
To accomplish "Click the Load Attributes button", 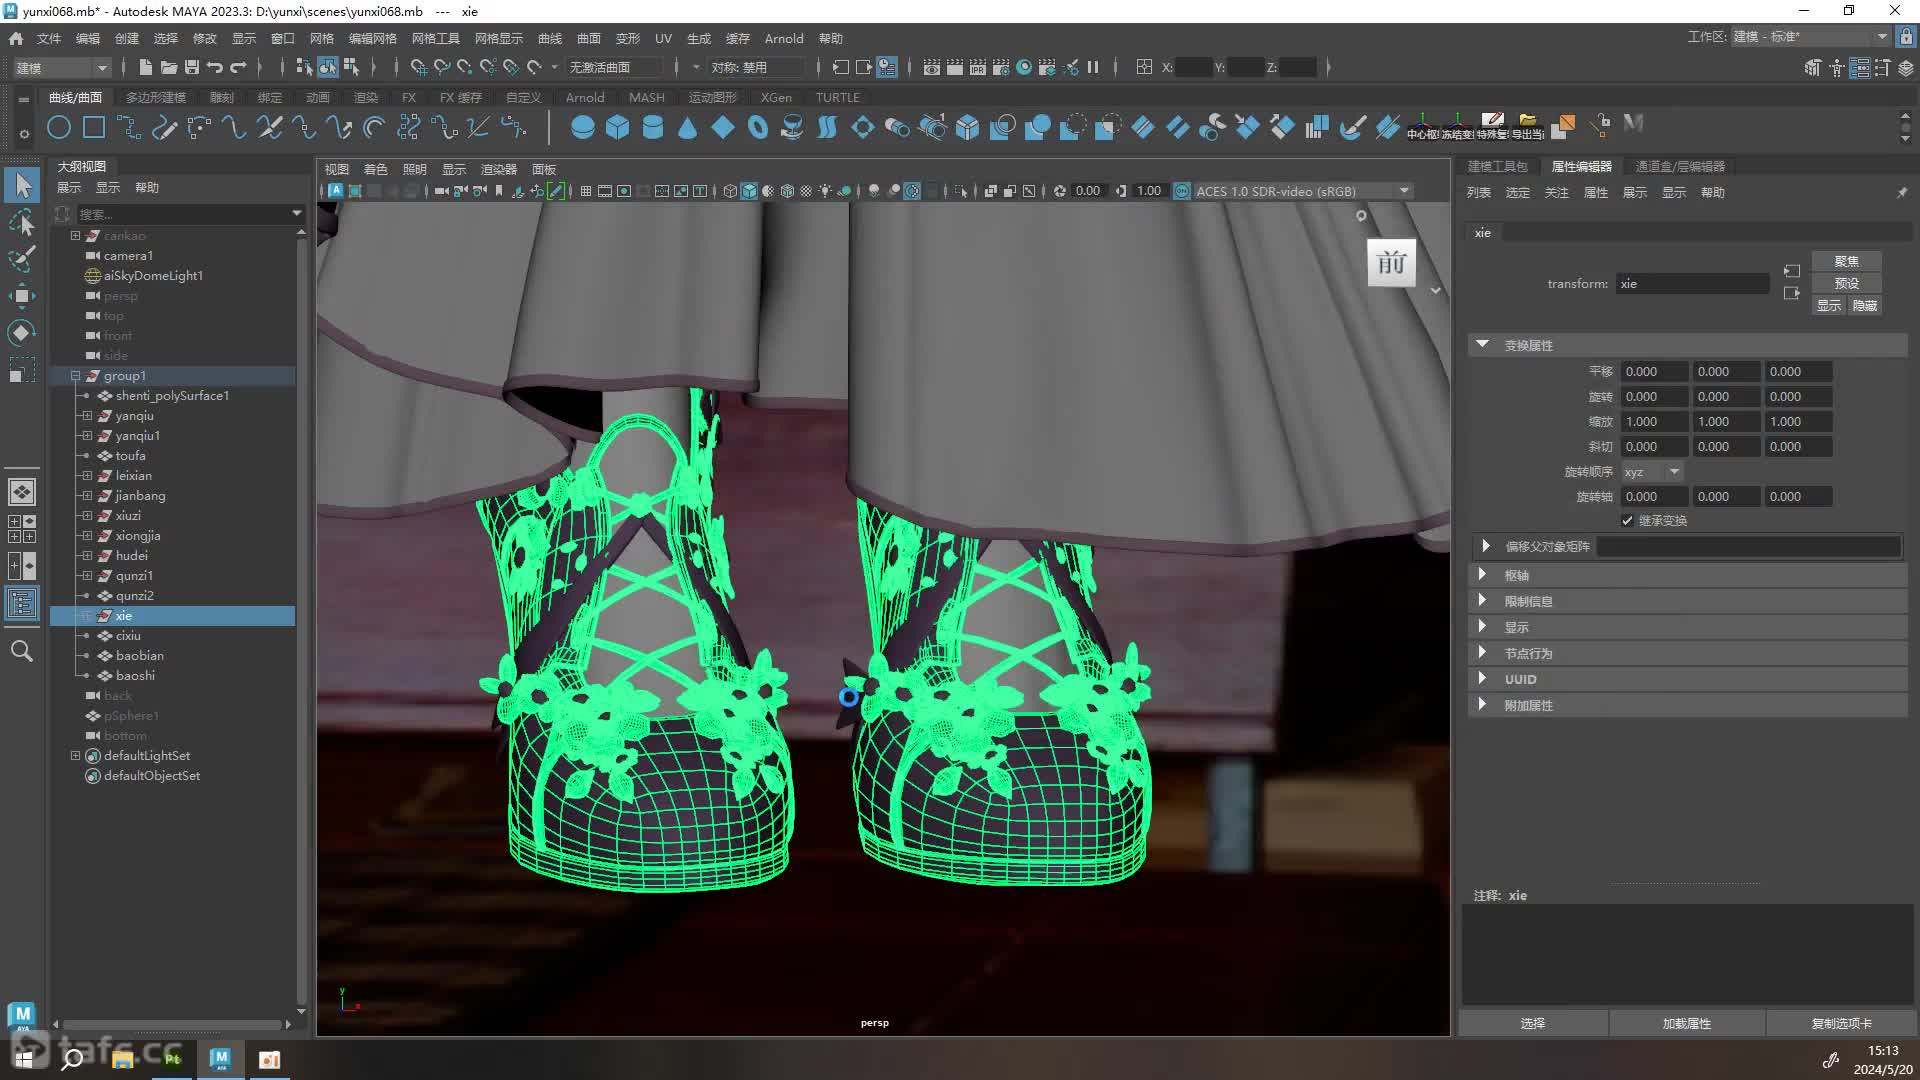I will (x=1687, y=1023).
